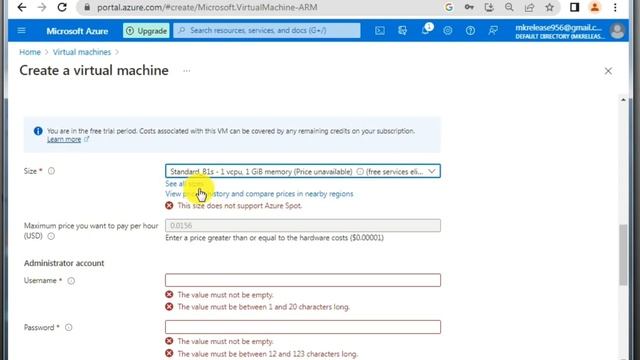
Task: Click the Microsoft Azure logo text
Action: tap(77, 31)
